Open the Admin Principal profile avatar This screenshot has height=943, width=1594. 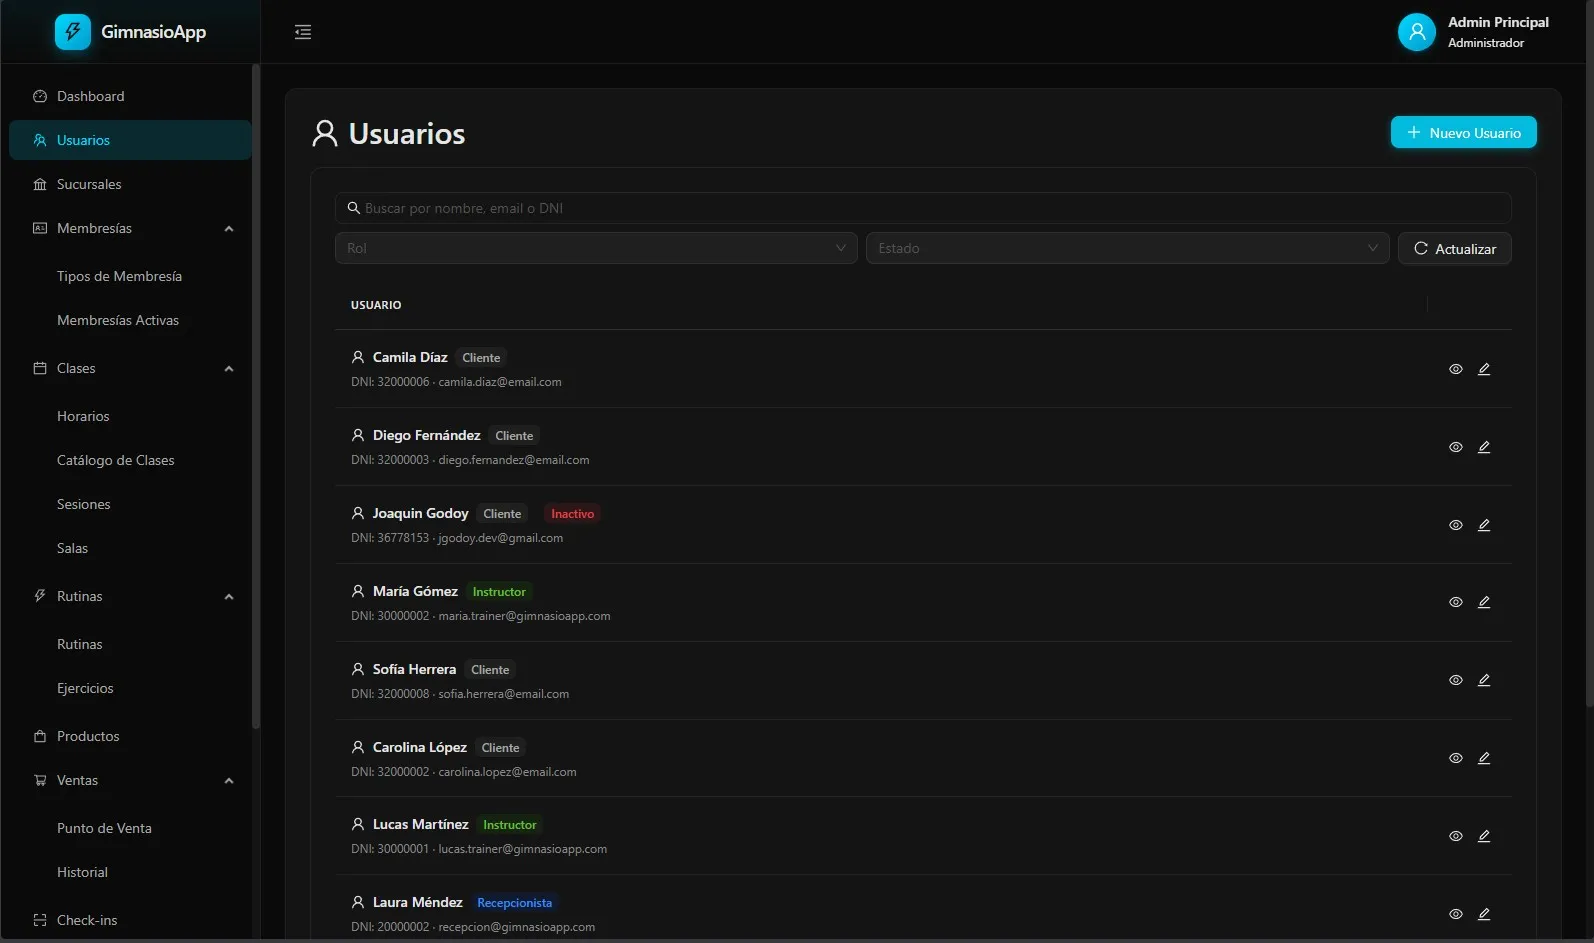pos(1416,32)
